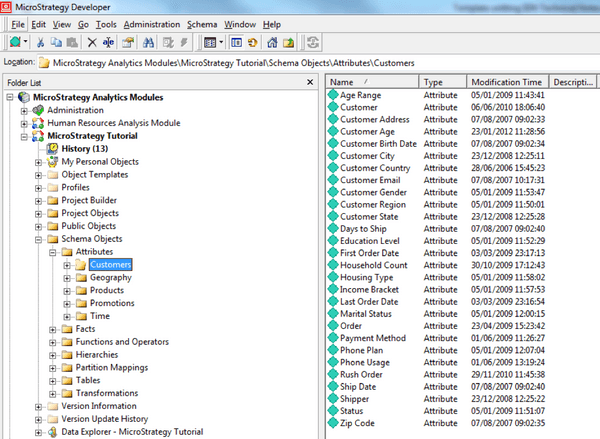The width and height of the screenshot is (600, 439).
Task: Sort by the Name column header
Action: (372, 82)
